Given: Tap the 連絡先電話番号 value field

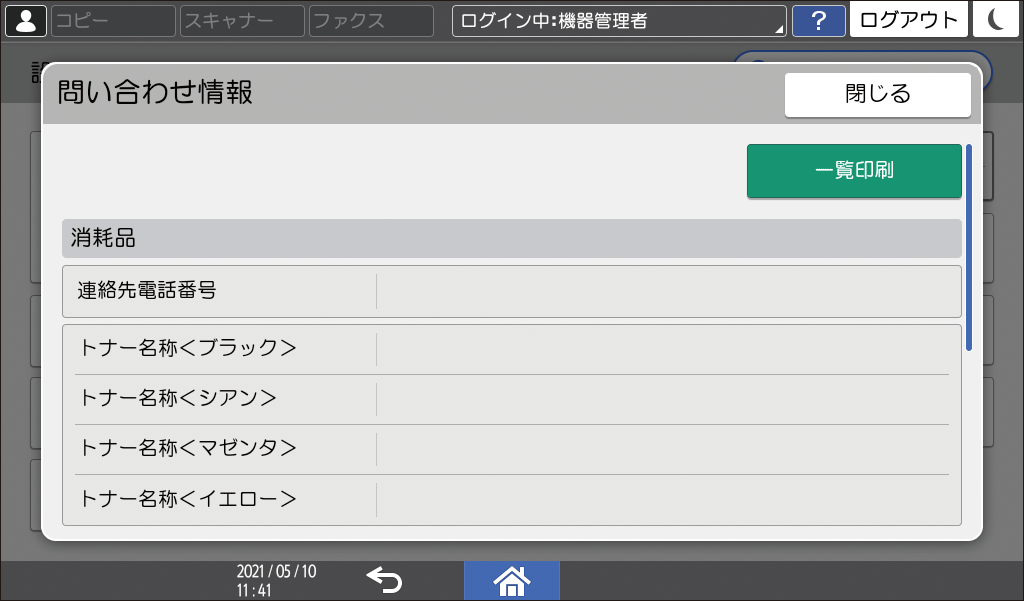Looking at the screenshot, I should 670,291.
